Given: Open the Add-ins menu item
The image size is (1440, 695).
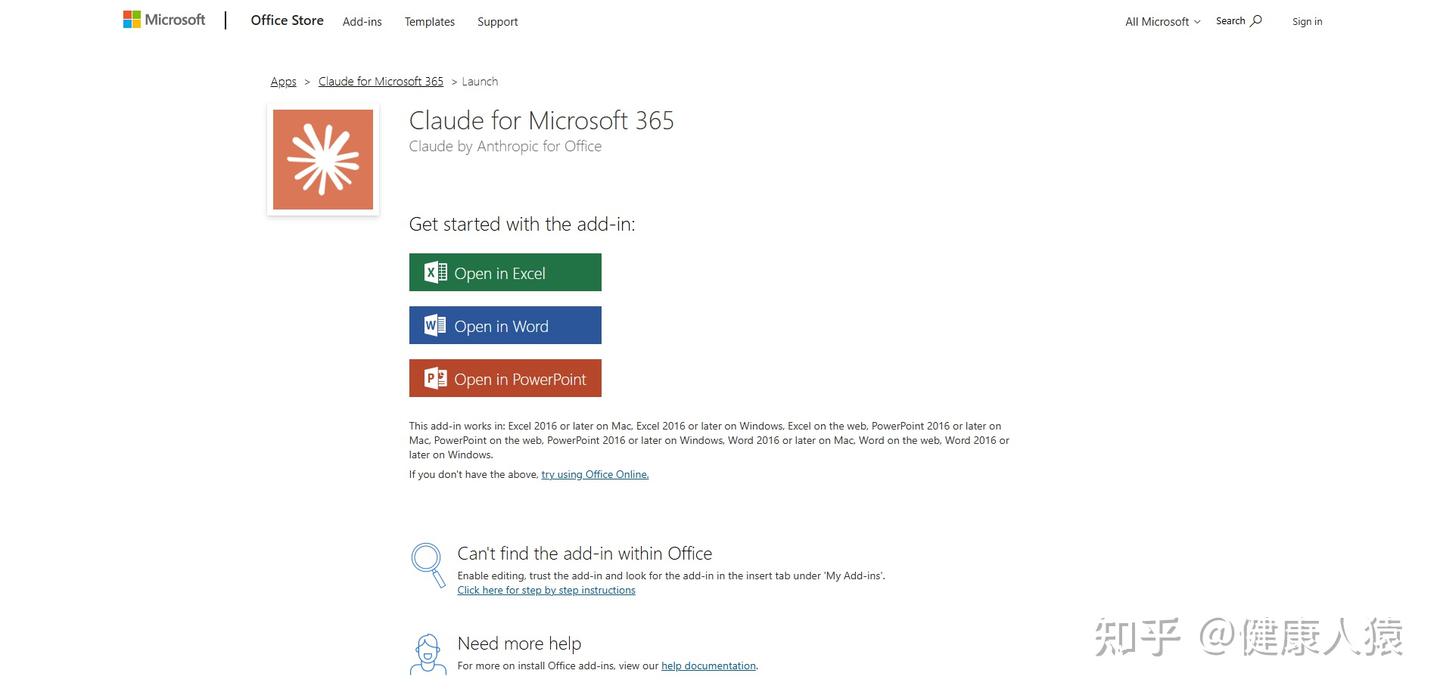Looking at the screenshot, I should click(362, 21).
